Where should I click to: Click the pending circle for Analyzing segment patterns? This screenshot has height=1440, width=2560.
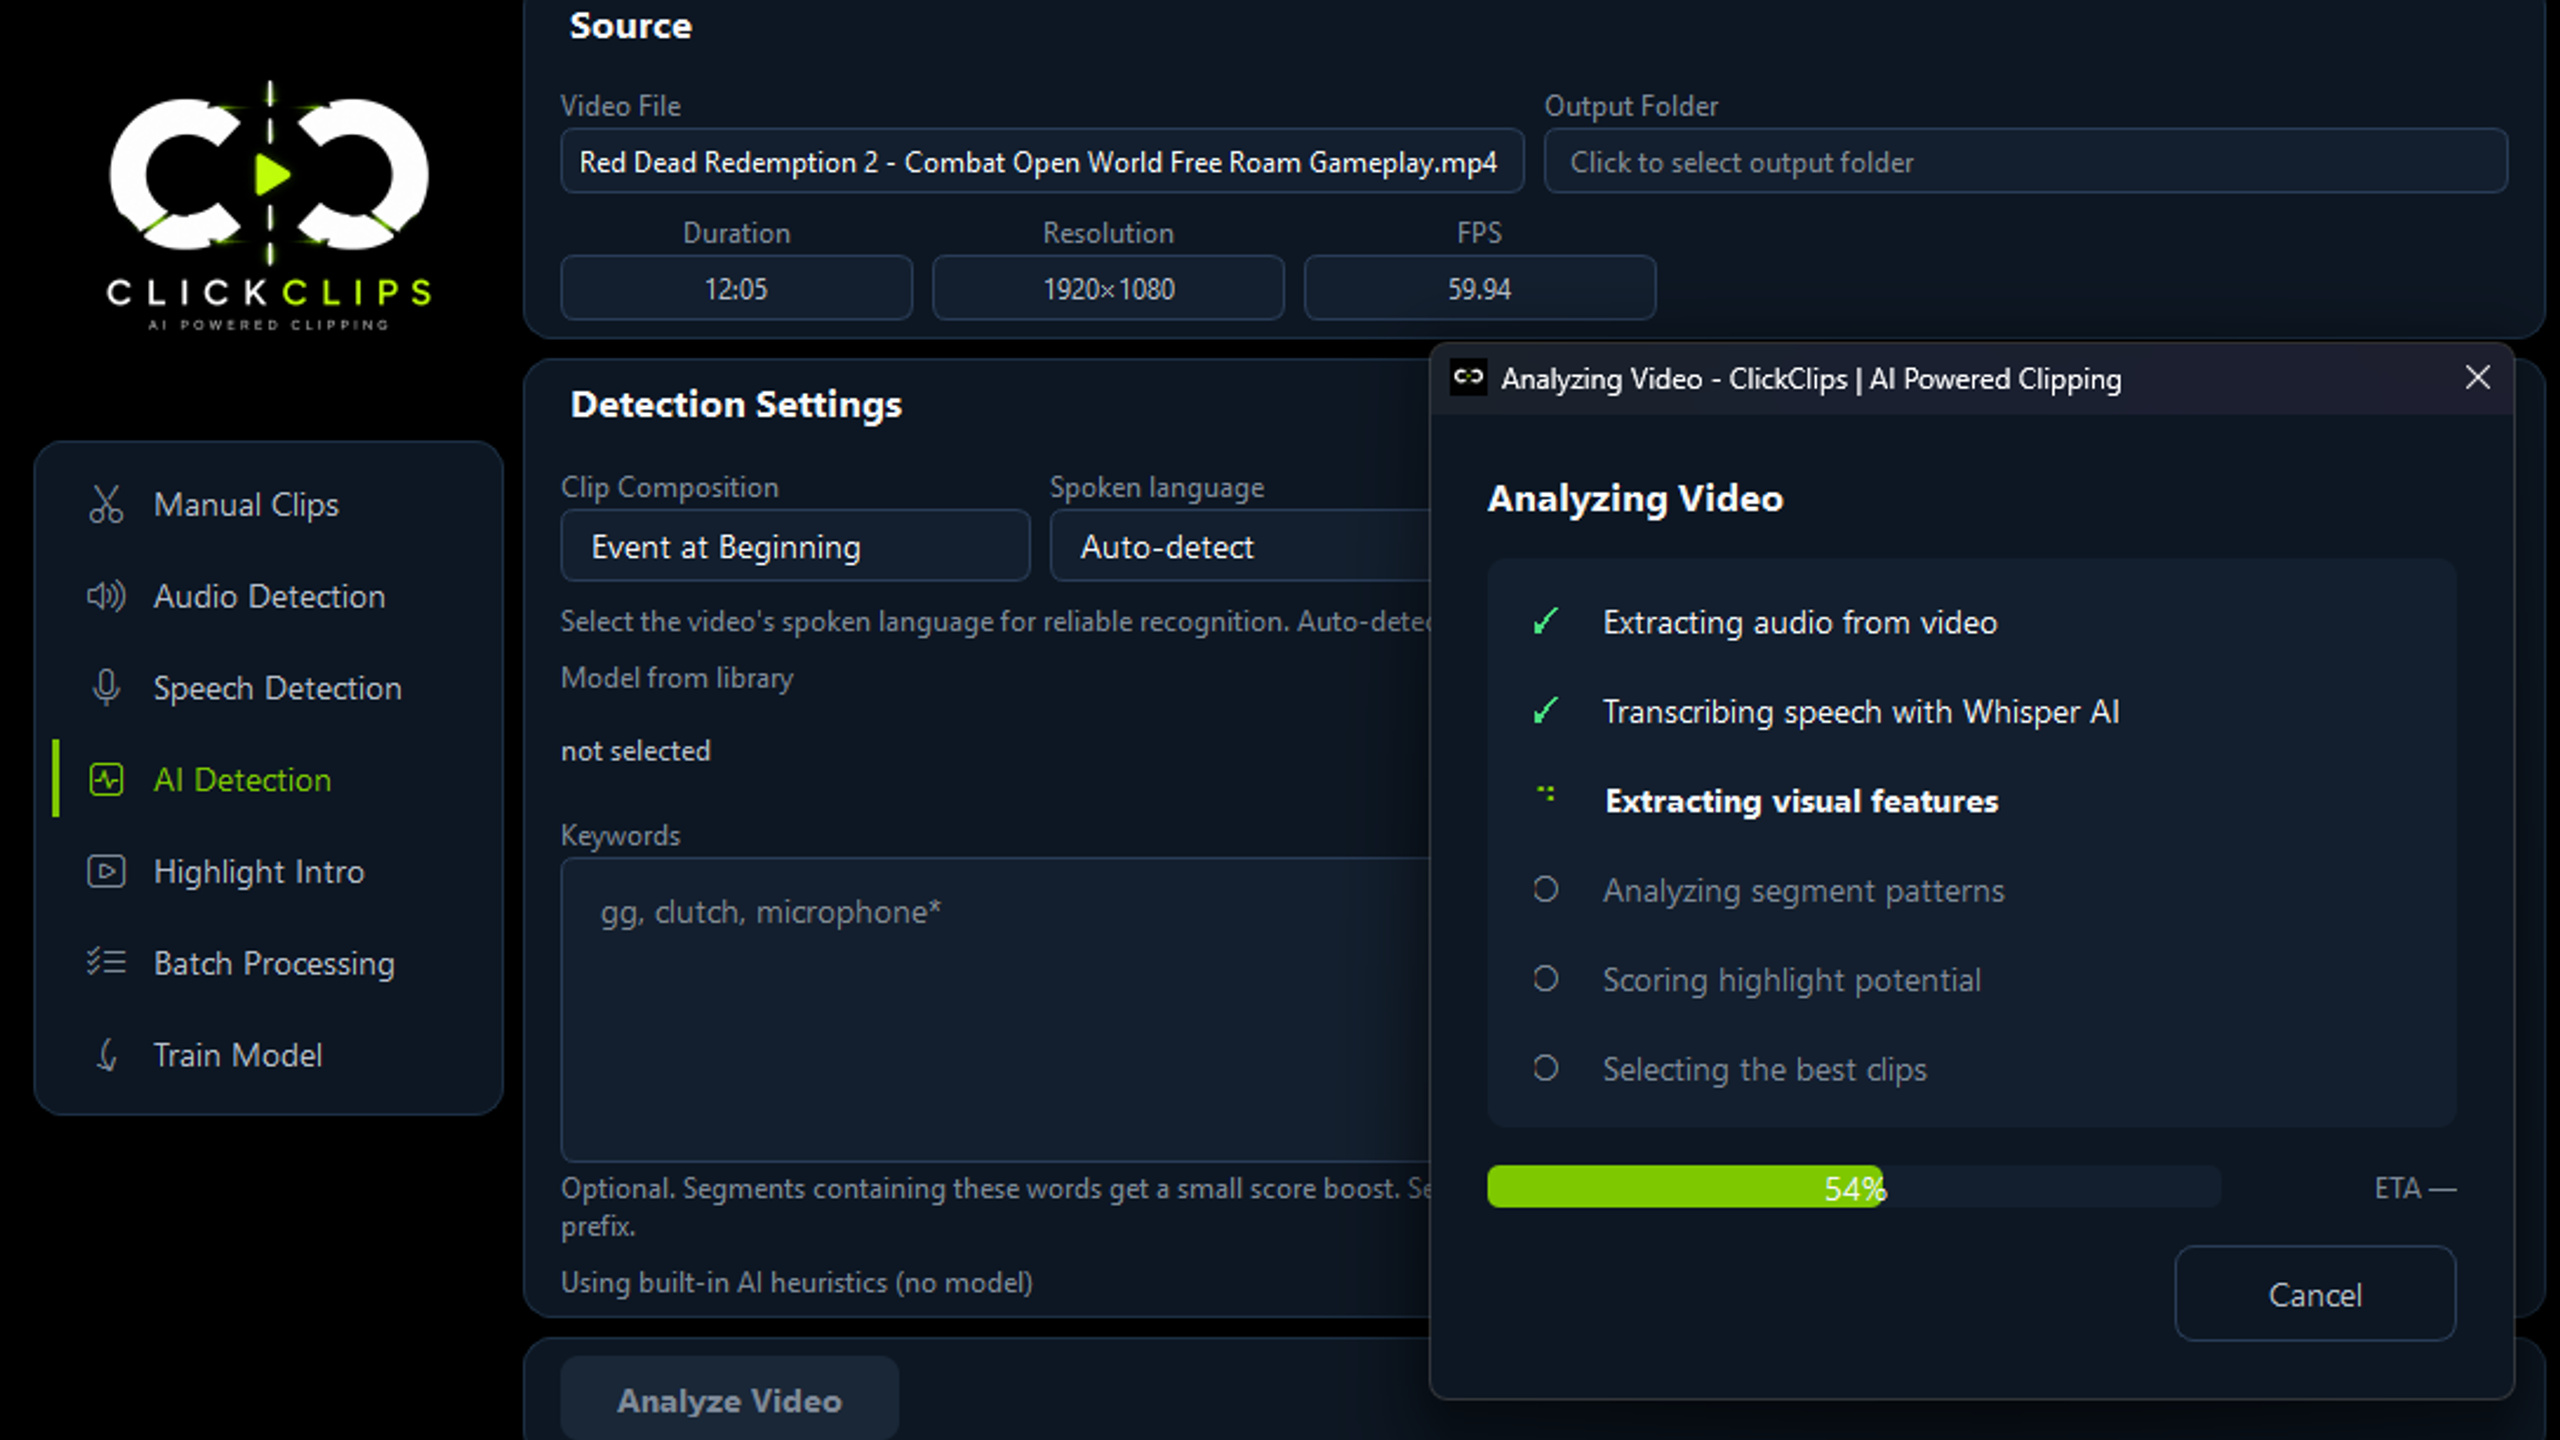point(1546,889)
